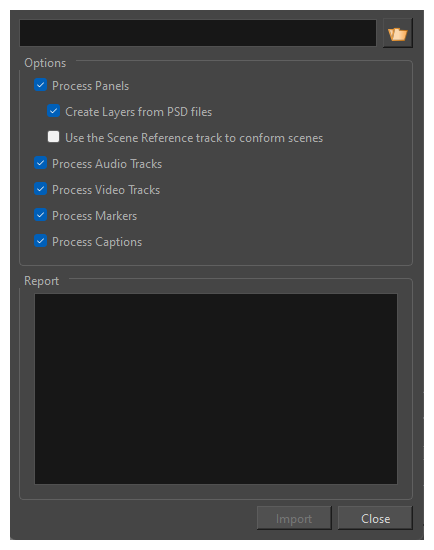
Task: Click the 'conform scenes' option label text
Action: [x=281, y=138]
